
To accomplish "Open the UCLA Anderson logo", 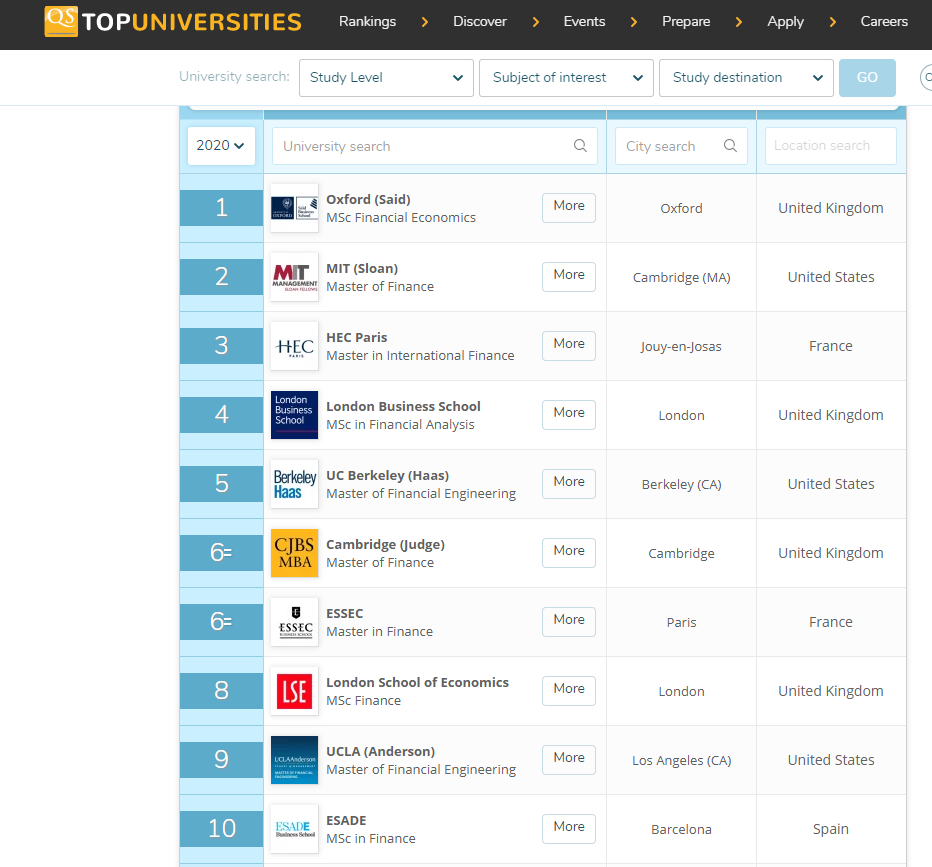I will coord(294,759).
